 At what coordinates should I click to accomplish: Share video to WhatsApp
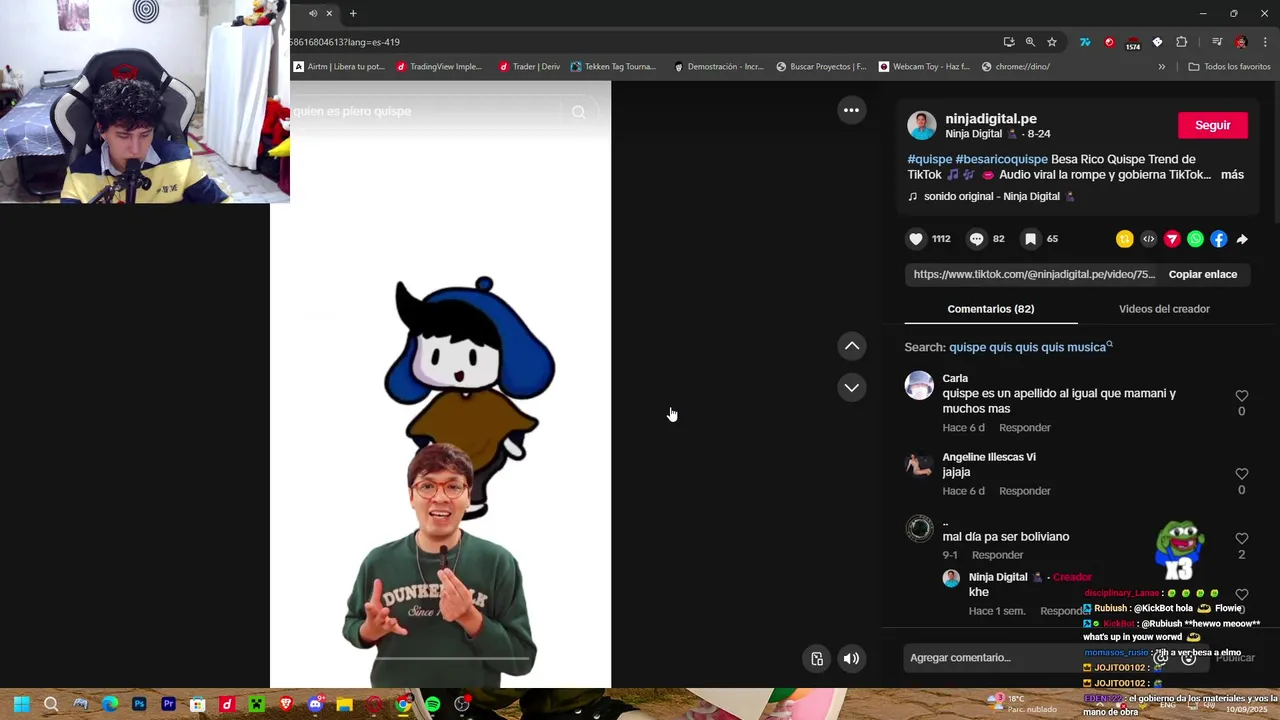pyautogui.click(x=1195, y=239)
